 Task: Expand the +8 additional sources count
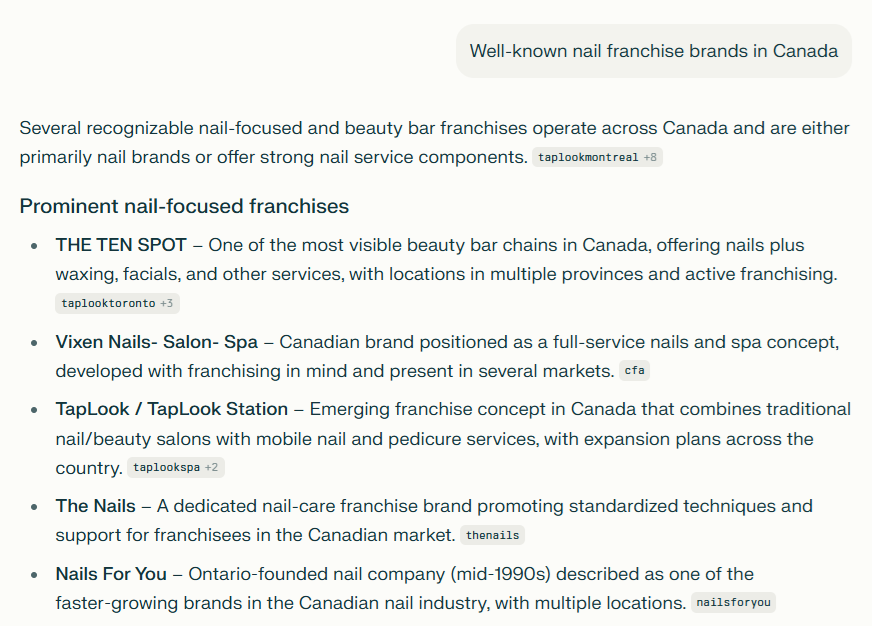click(652, 158)
